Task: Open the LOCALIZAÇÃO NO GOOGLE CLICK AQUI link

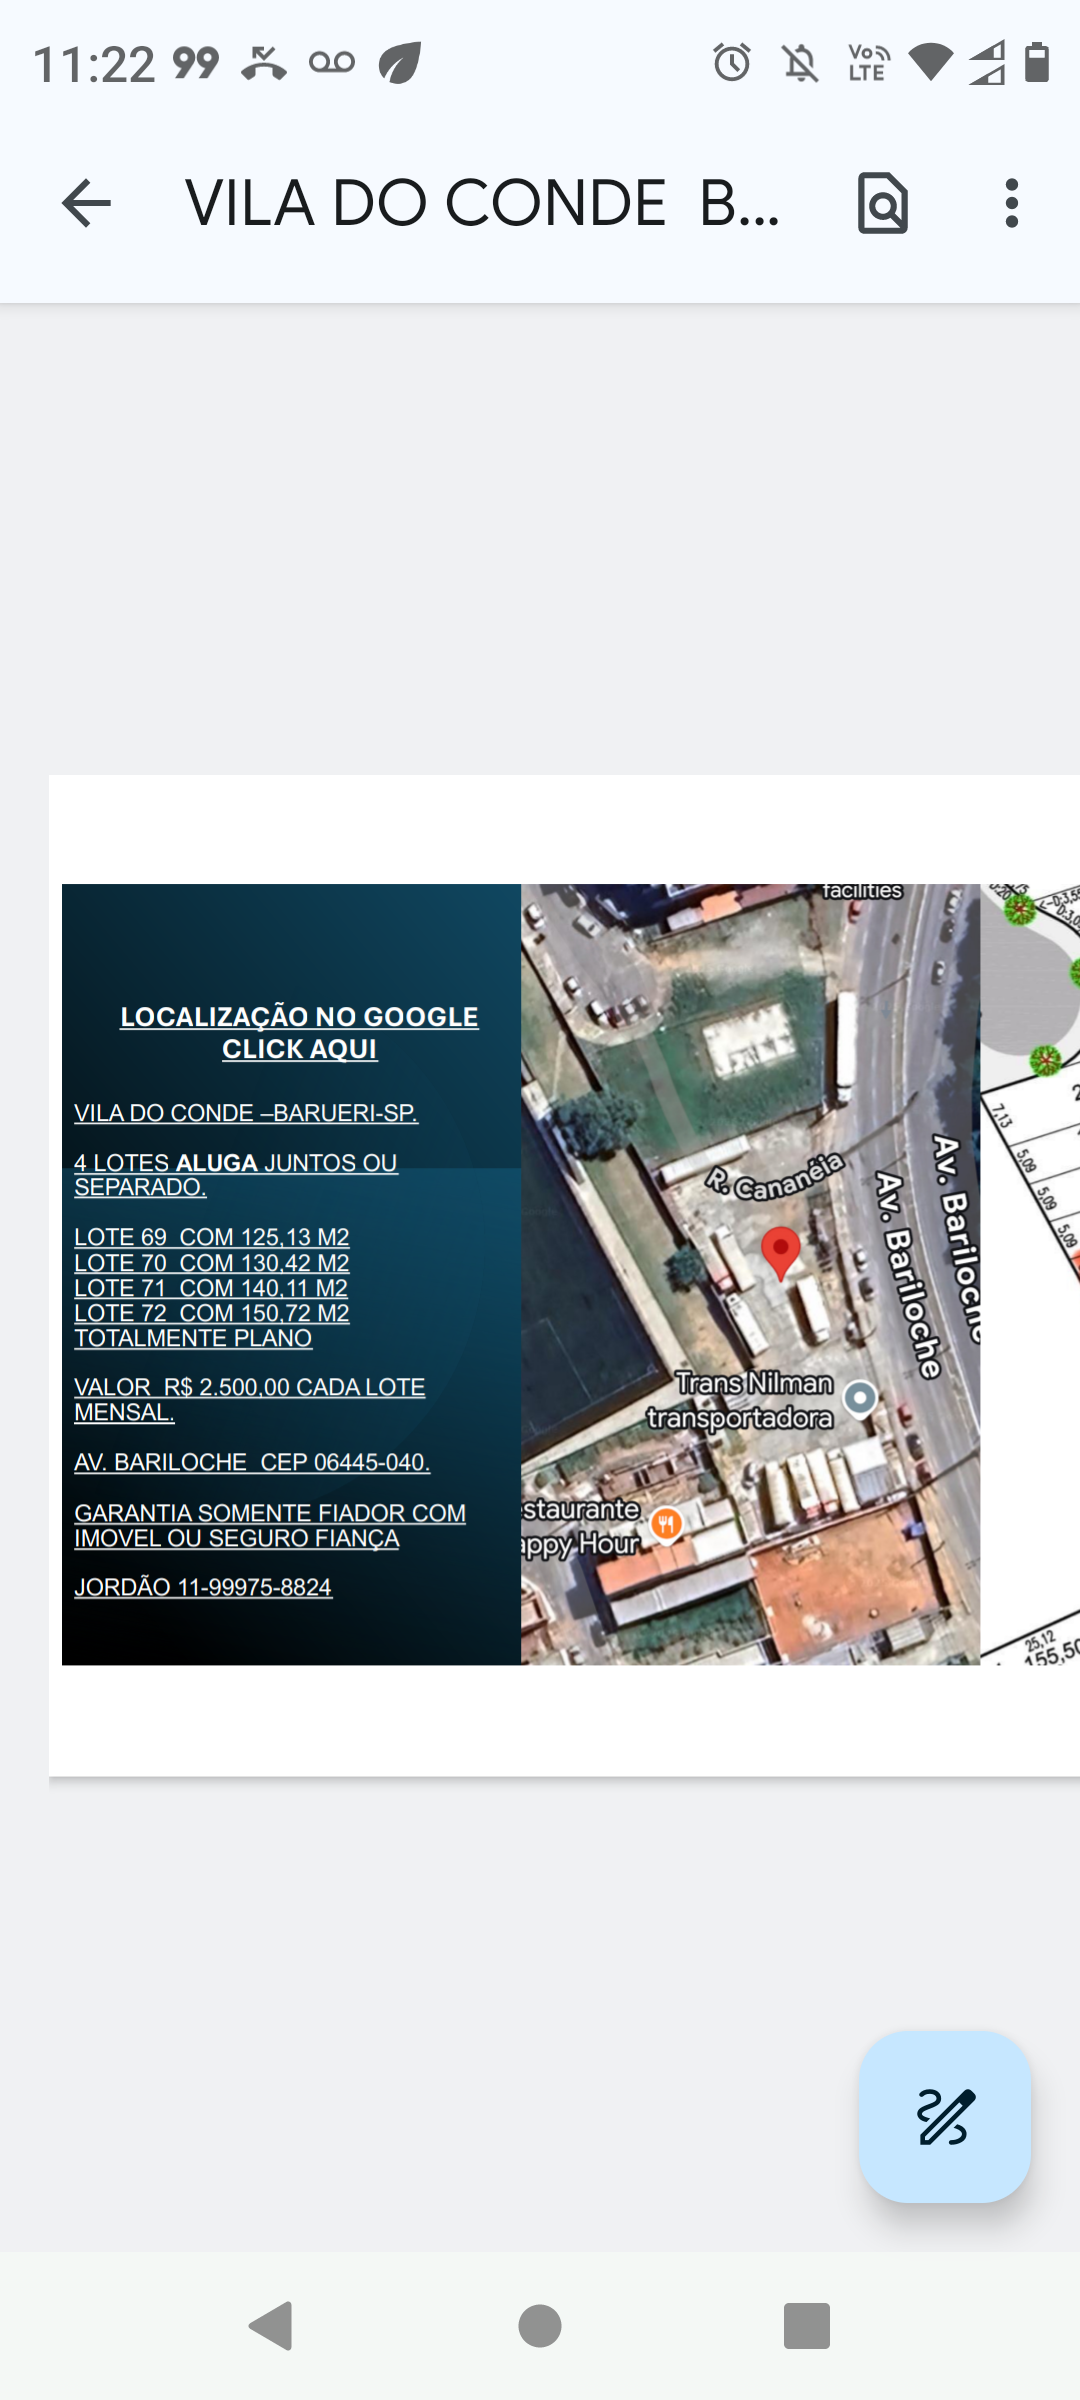Action: pos(299,1032)
